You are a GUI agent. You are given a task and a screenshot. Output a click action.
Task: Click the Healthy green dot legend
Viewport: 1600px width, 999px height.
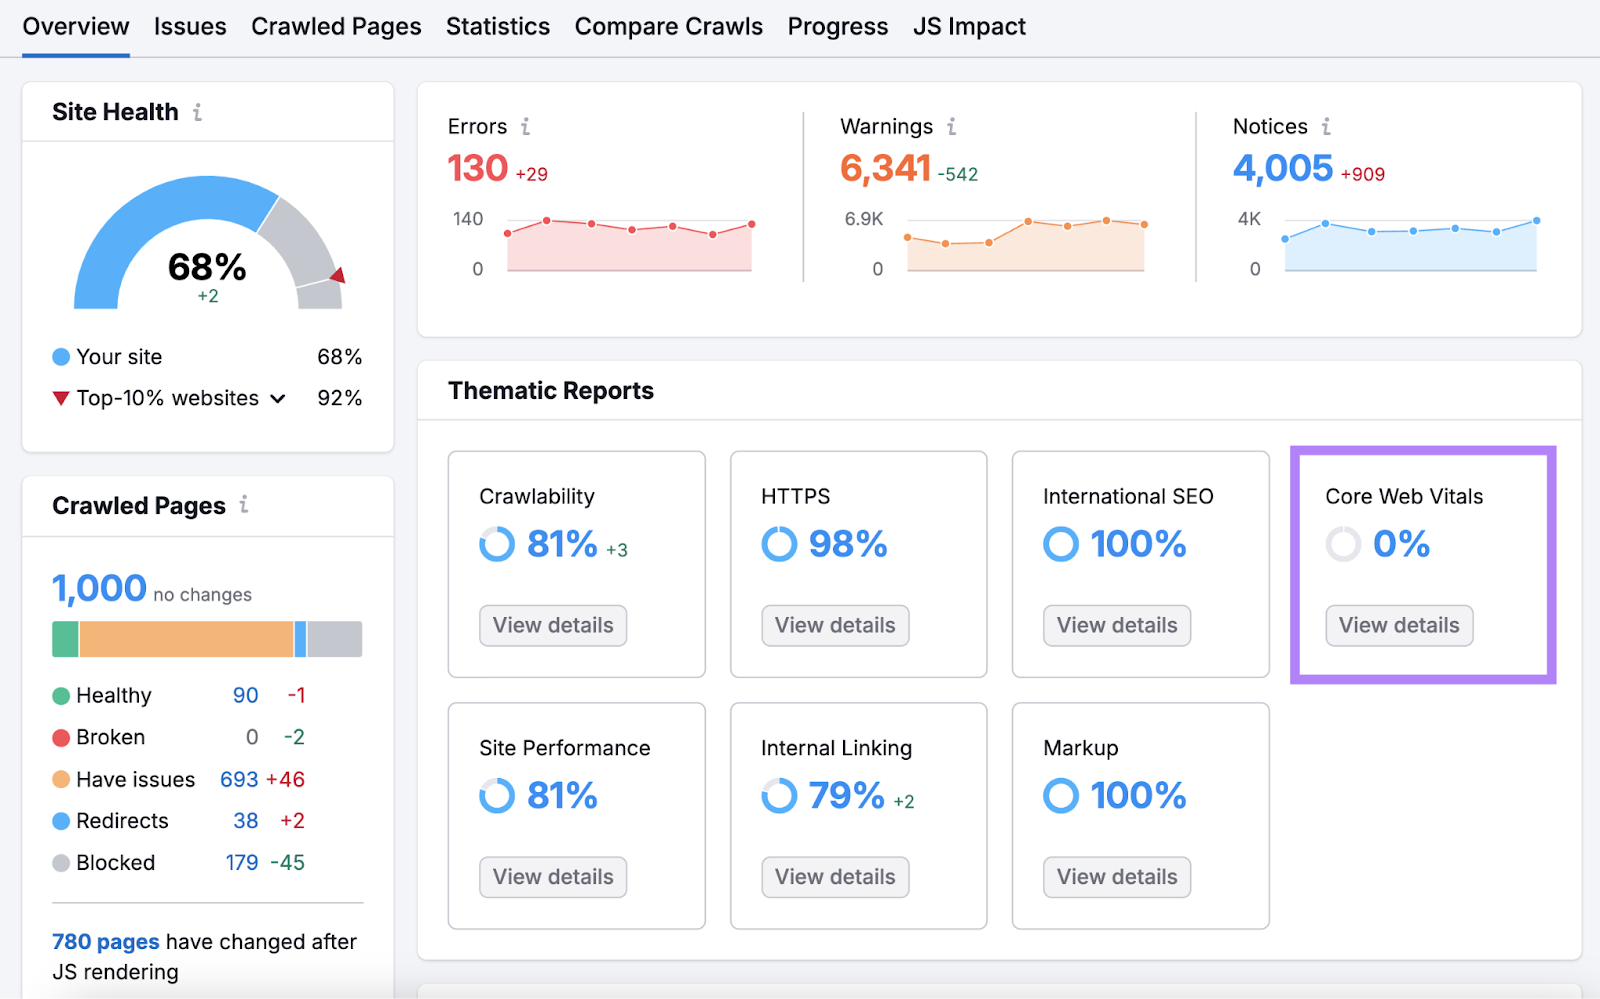coord(61,695)
